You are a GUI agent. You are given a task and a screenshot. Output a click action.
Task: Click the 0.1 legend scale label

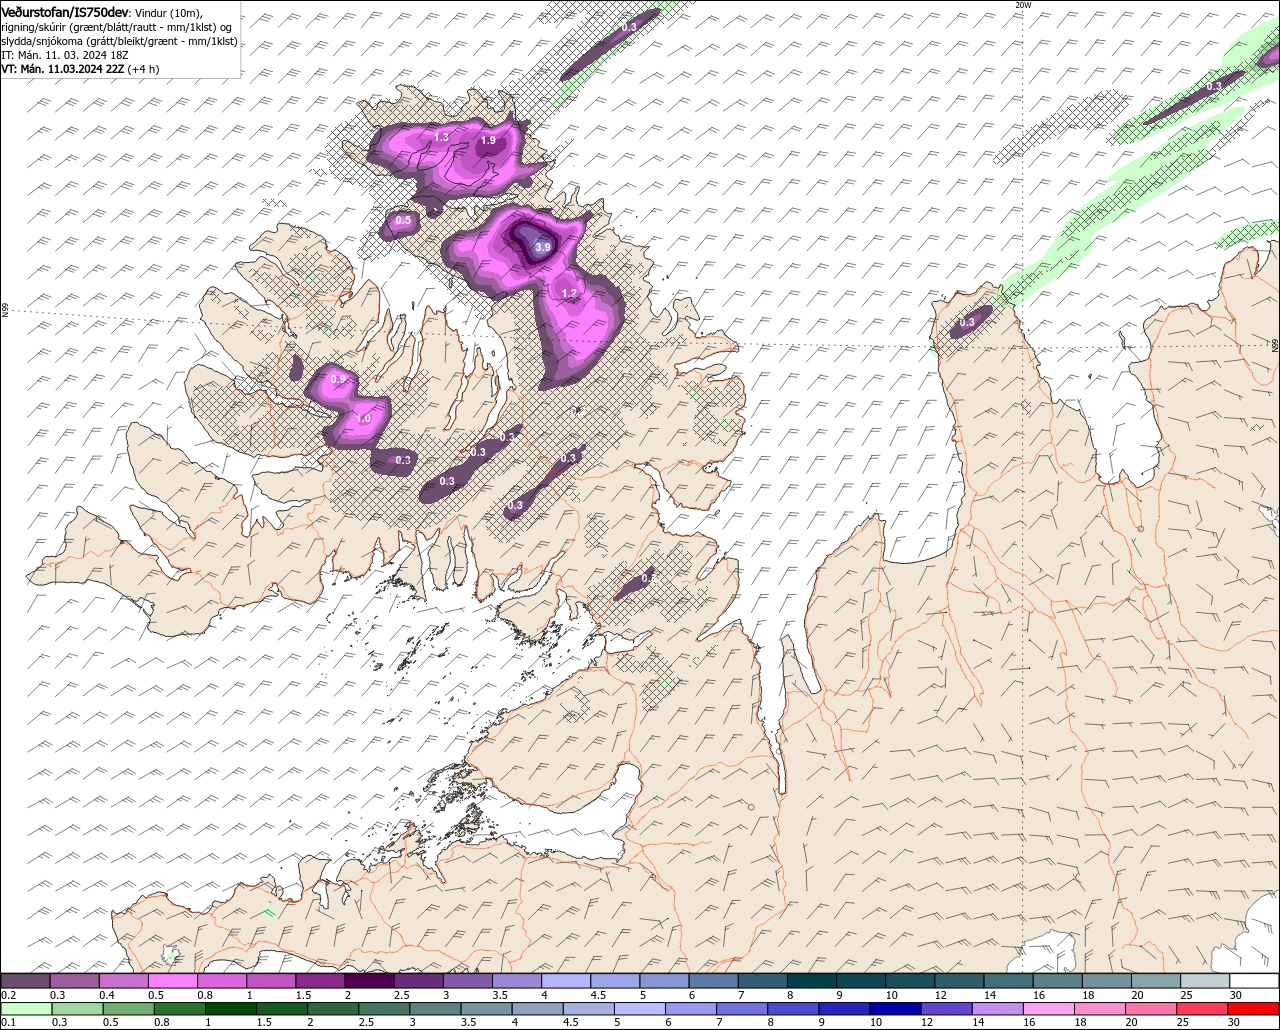click(x=9, y=1022)
